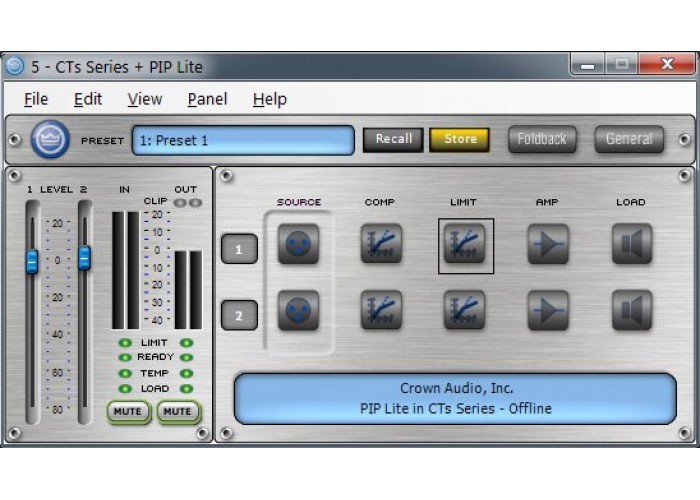The height and width of the screenshot is (500, 700).
Task: Open the View menu
Action: click(145, 99)
